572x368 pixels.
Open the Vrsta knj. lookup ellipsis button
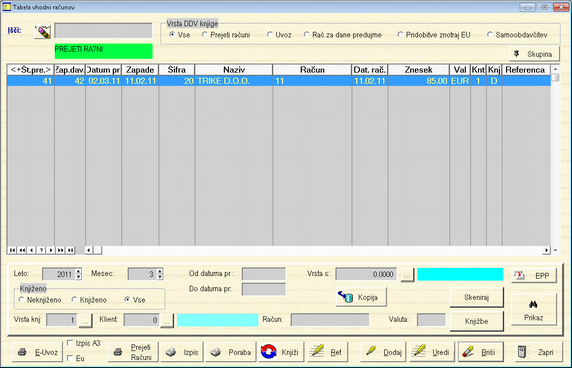[x=85, y=321]
